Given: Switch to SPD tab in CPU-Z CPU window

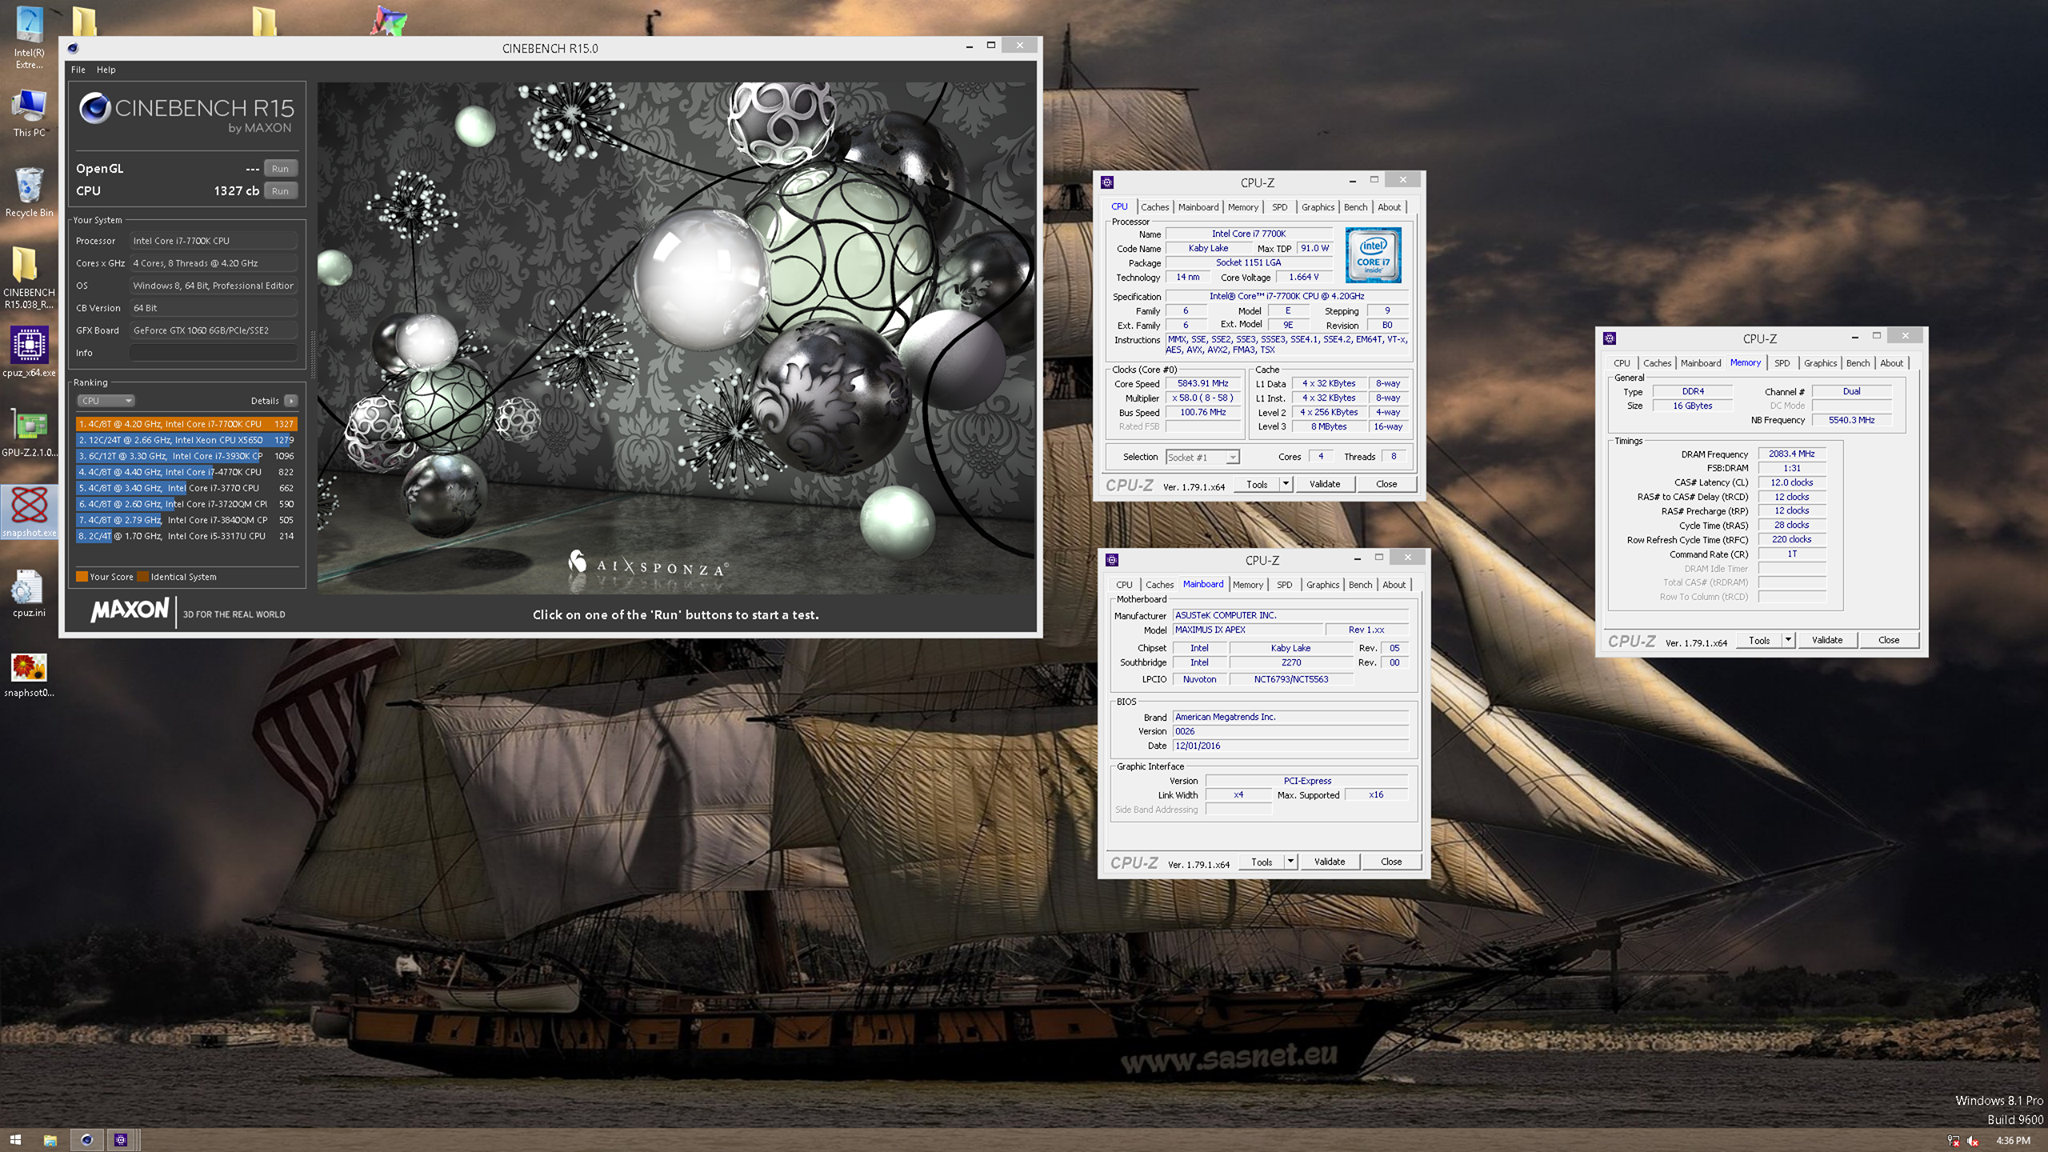Looking at the screenshot, I should click(x=1280, y=207).
